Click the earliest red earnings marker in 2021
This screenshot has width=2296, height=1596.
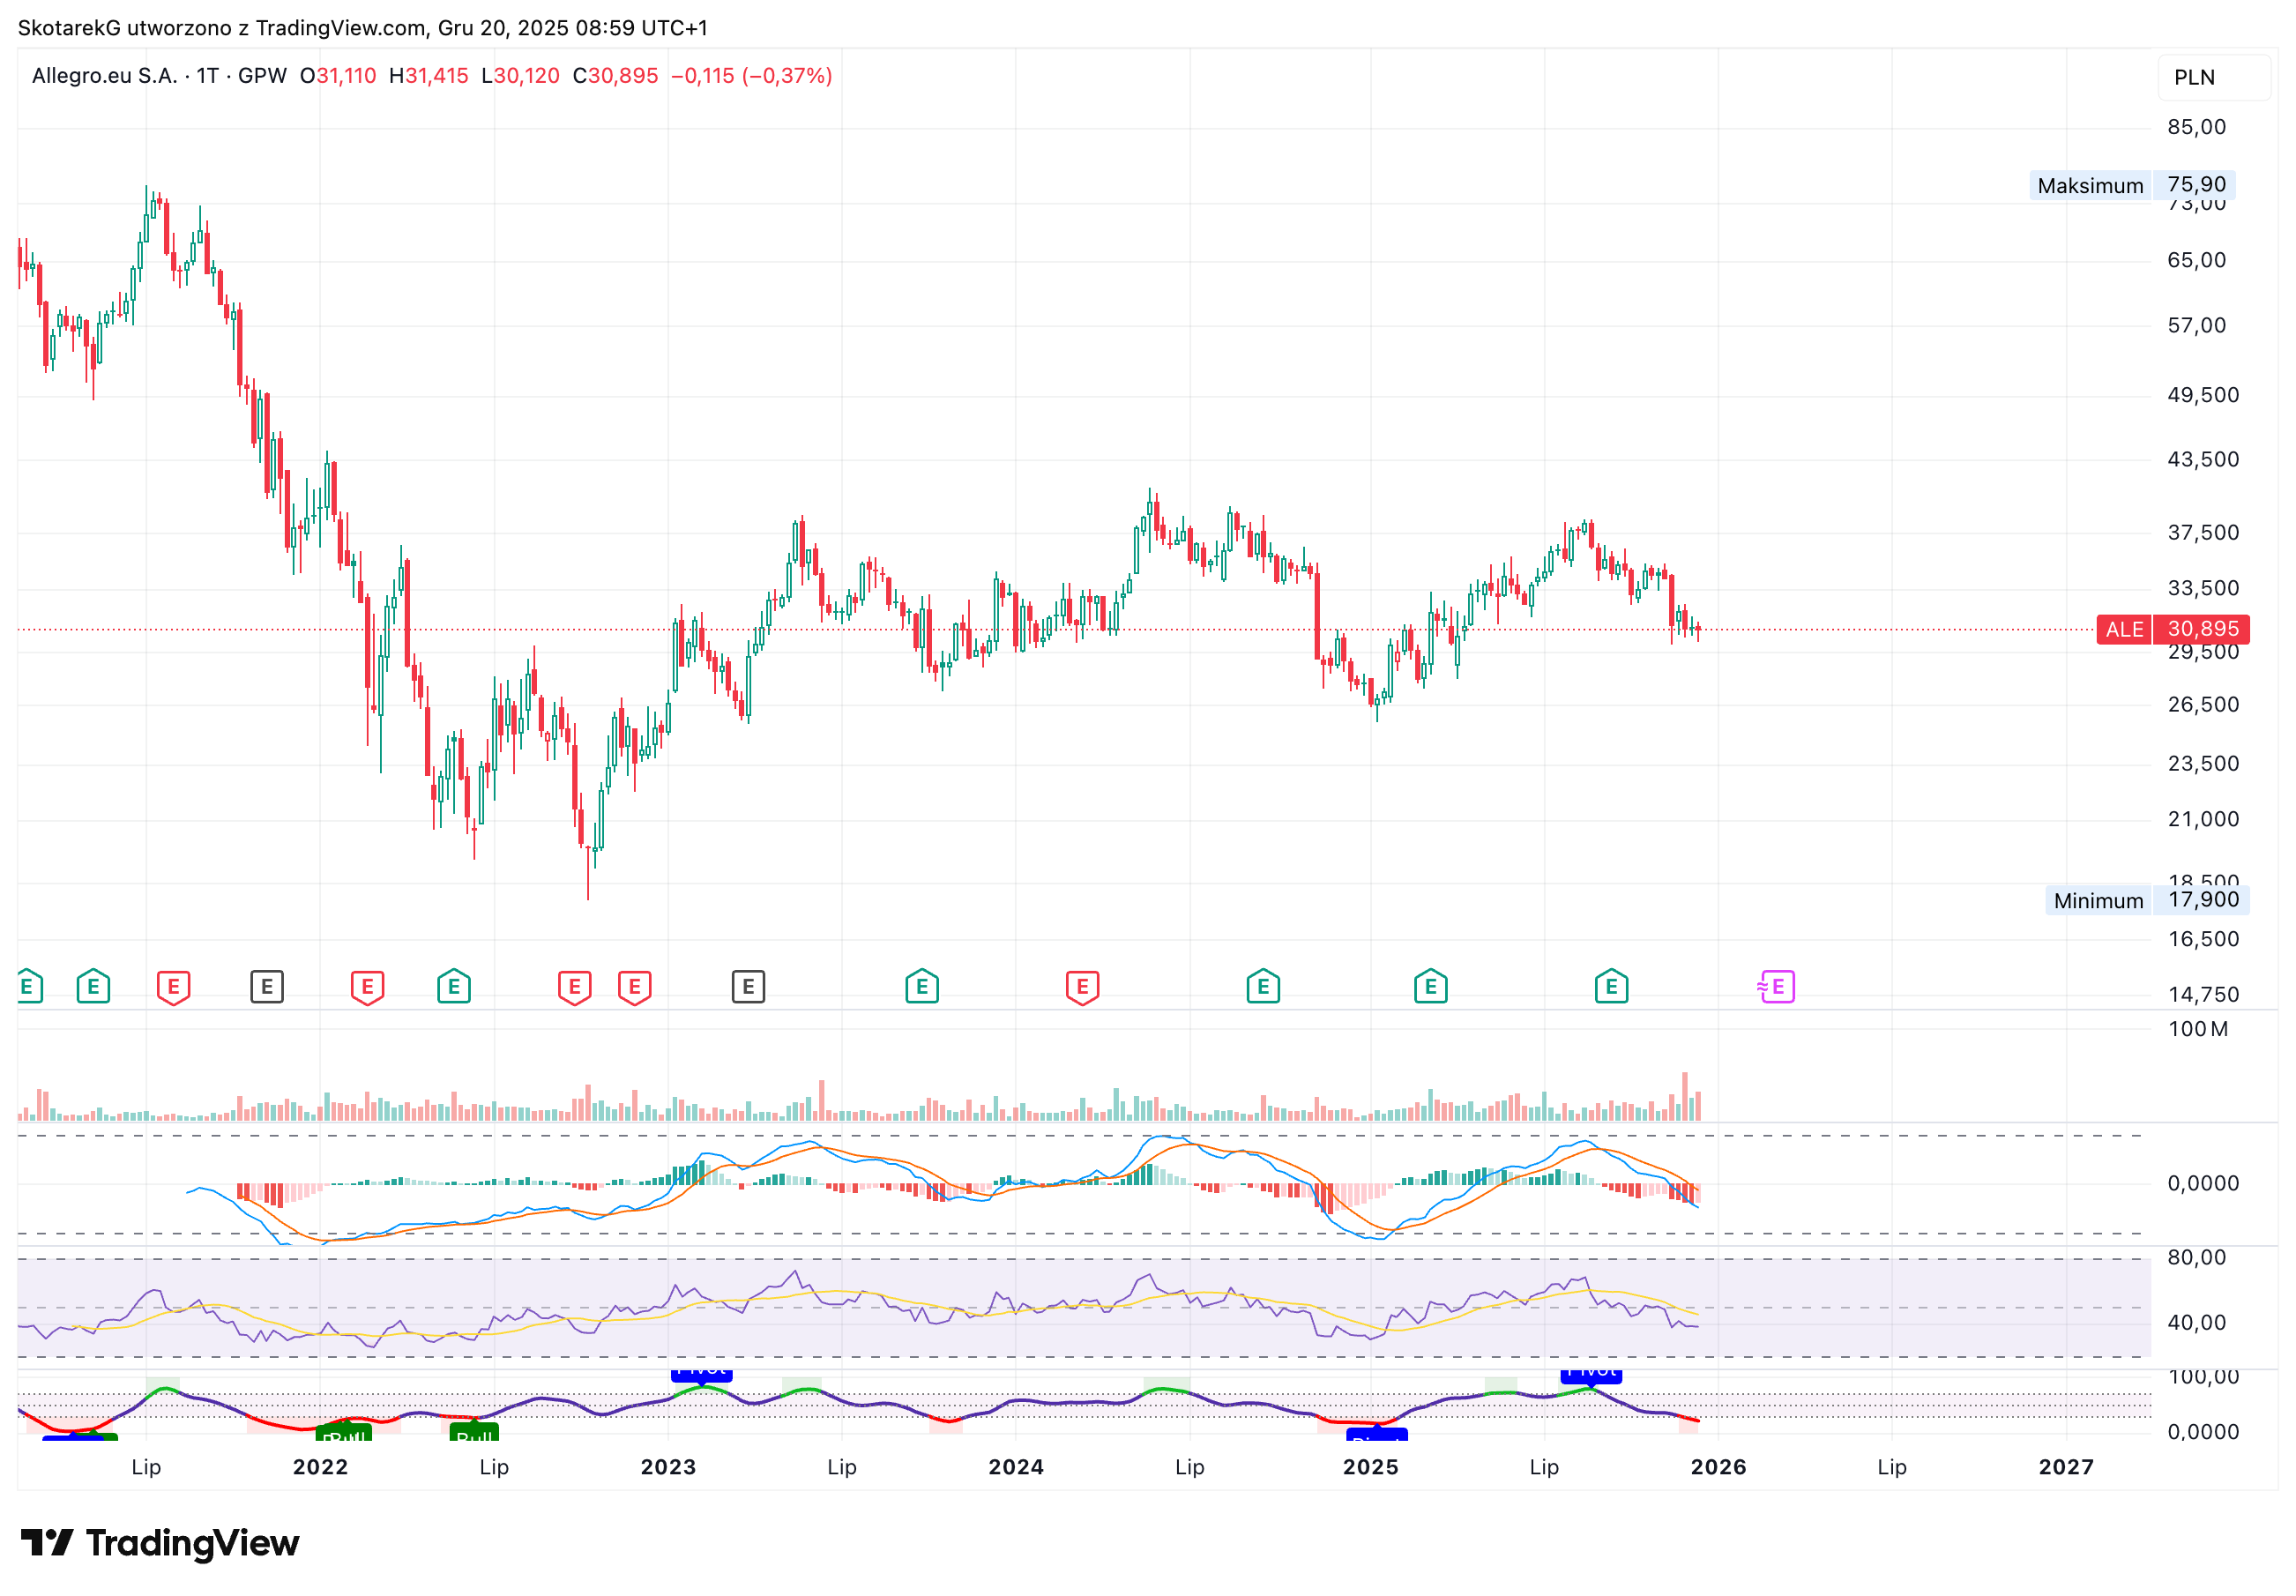pyautogui.click(x=174, y=987)
